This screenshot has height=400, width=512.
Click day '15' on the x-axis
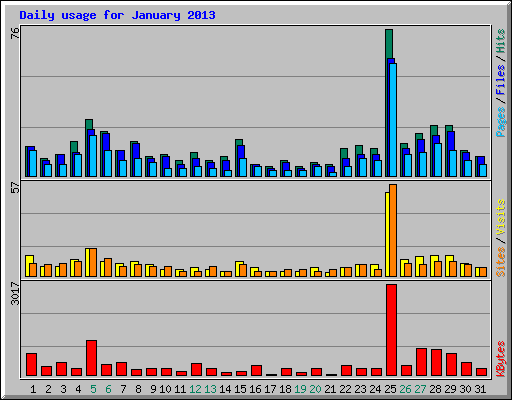[240, 389]
